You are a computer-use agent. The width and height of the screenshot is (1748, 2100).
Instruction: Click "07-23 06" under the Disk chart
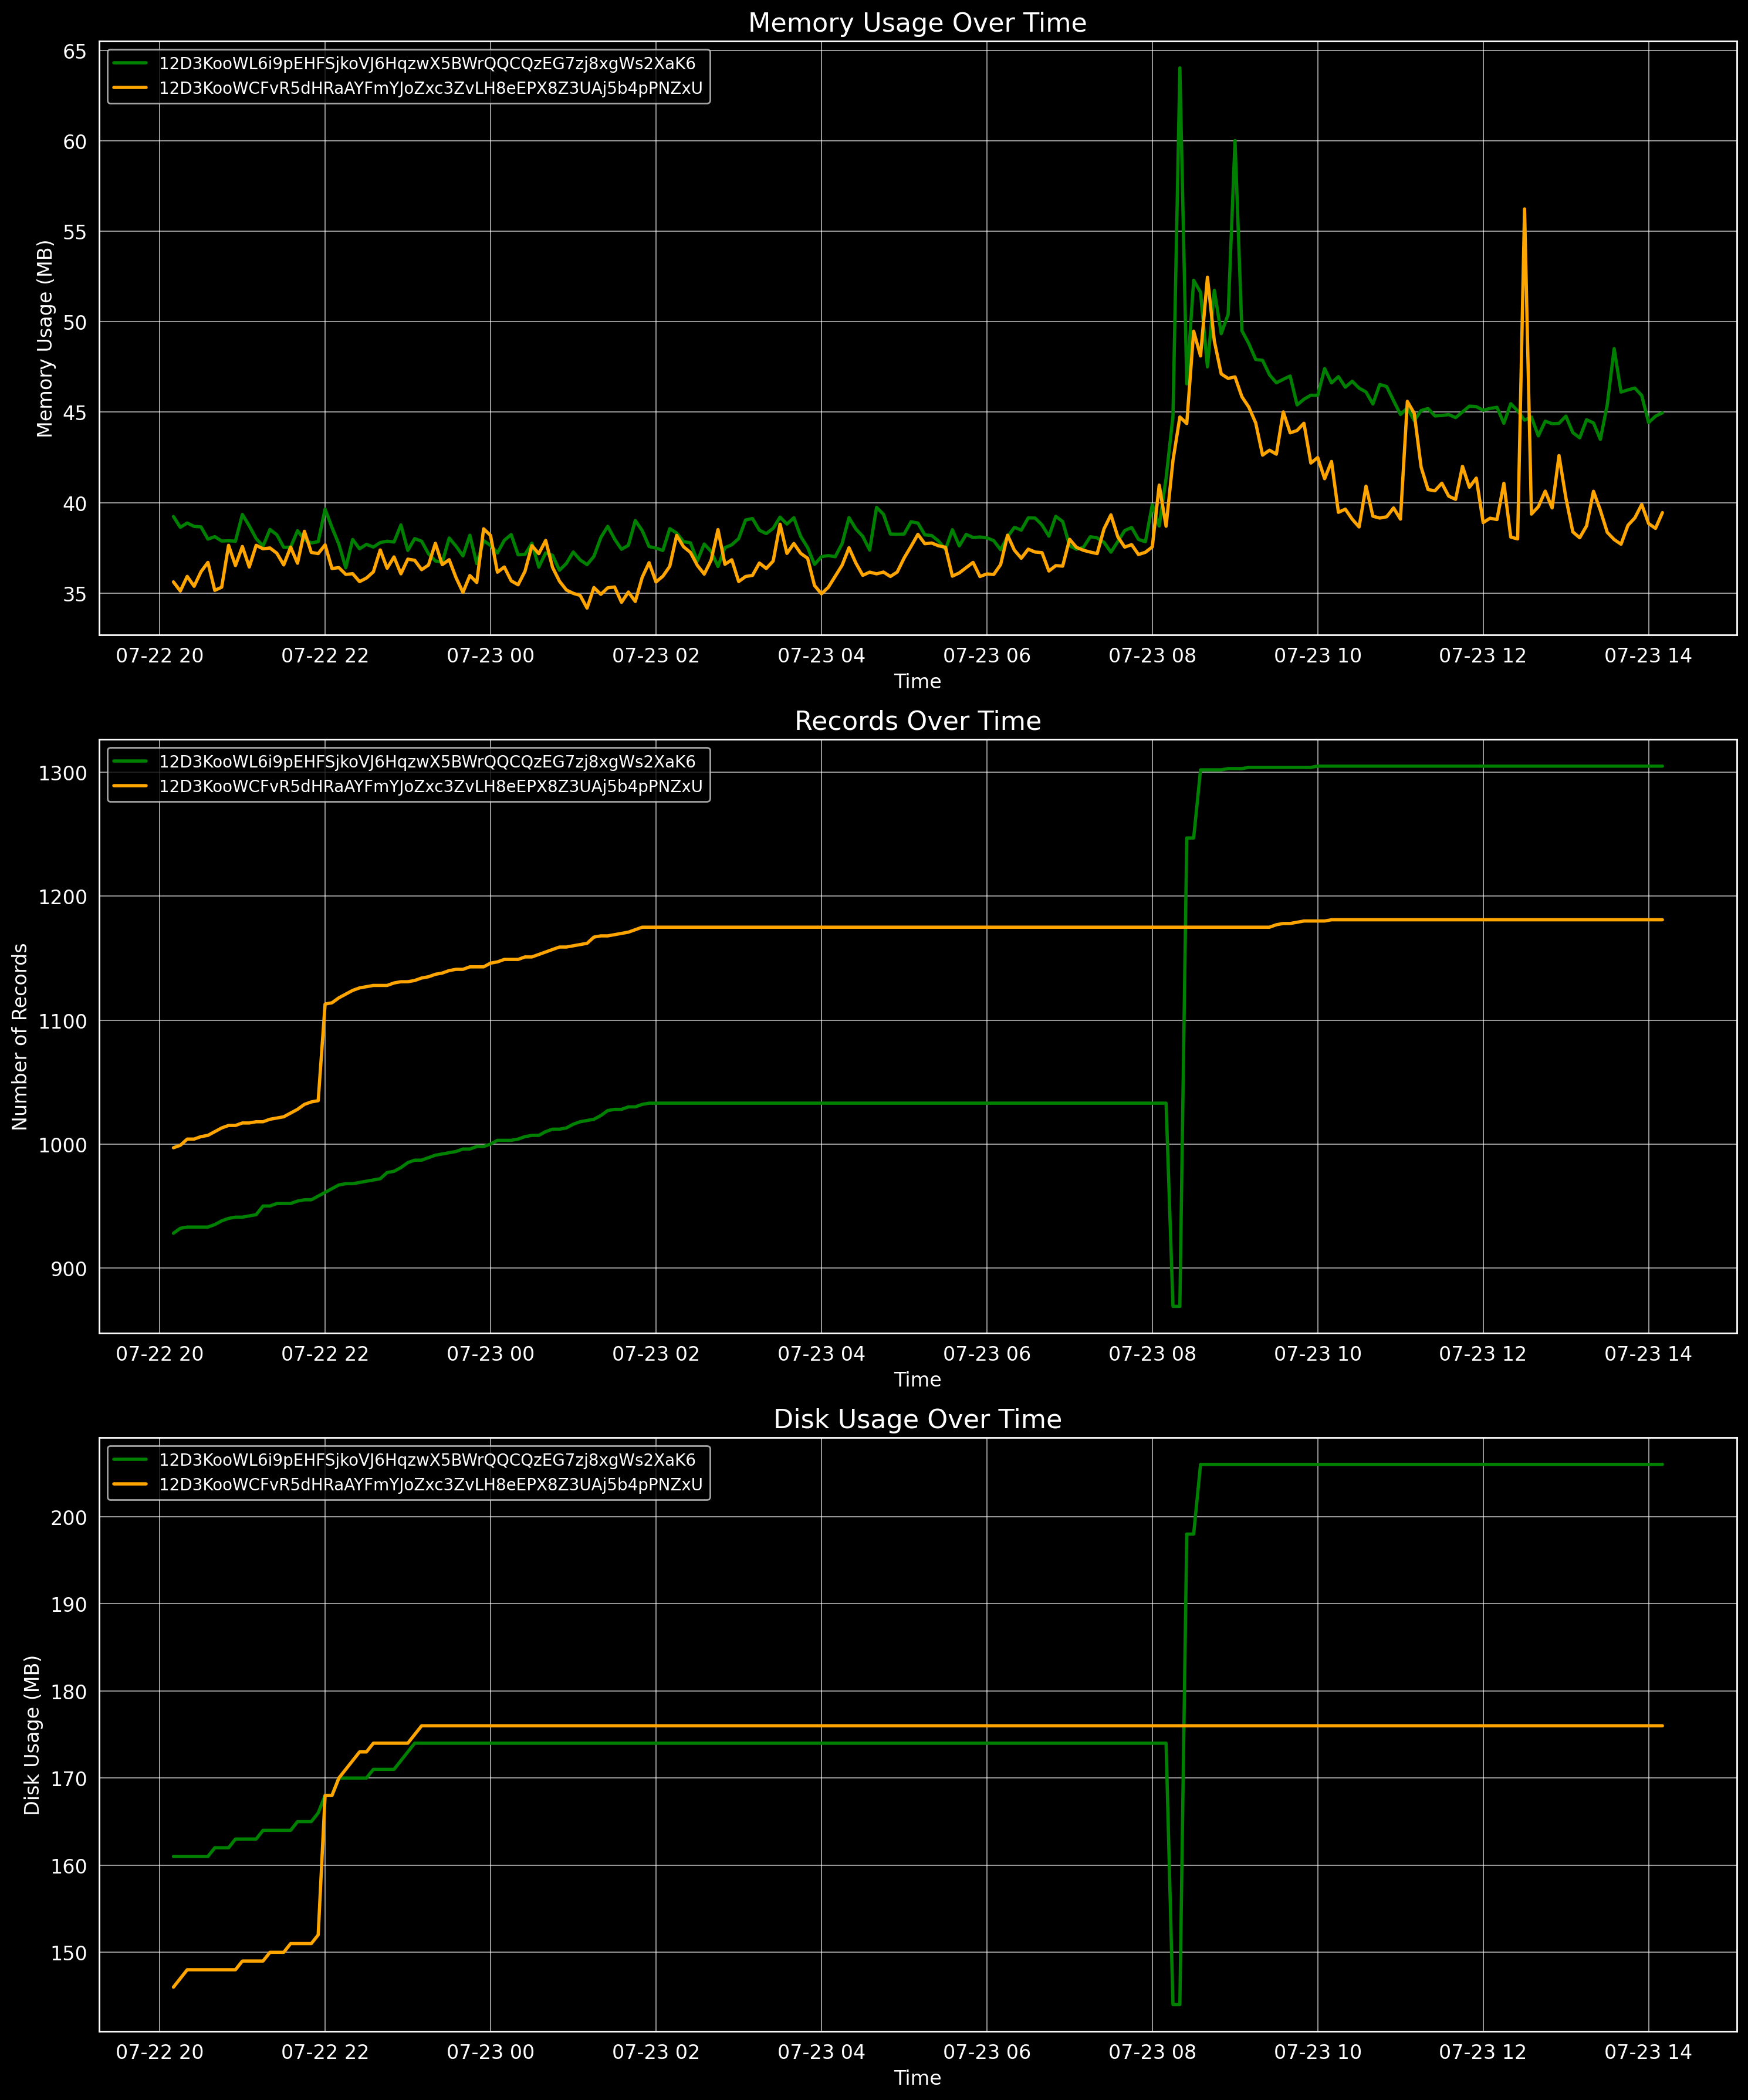(987, 2052)
